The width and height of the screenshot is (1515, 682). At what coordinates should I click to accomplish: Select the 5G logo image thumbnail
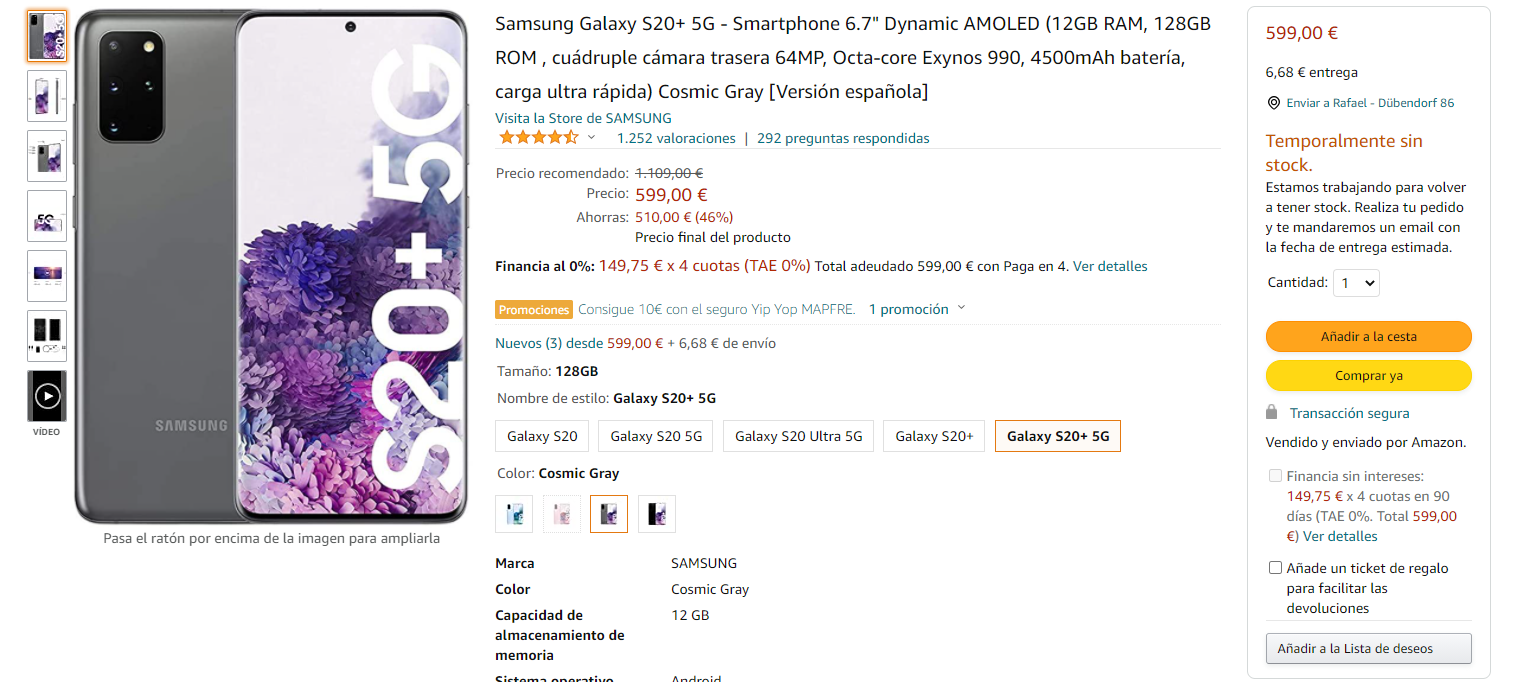coord(47,216)
